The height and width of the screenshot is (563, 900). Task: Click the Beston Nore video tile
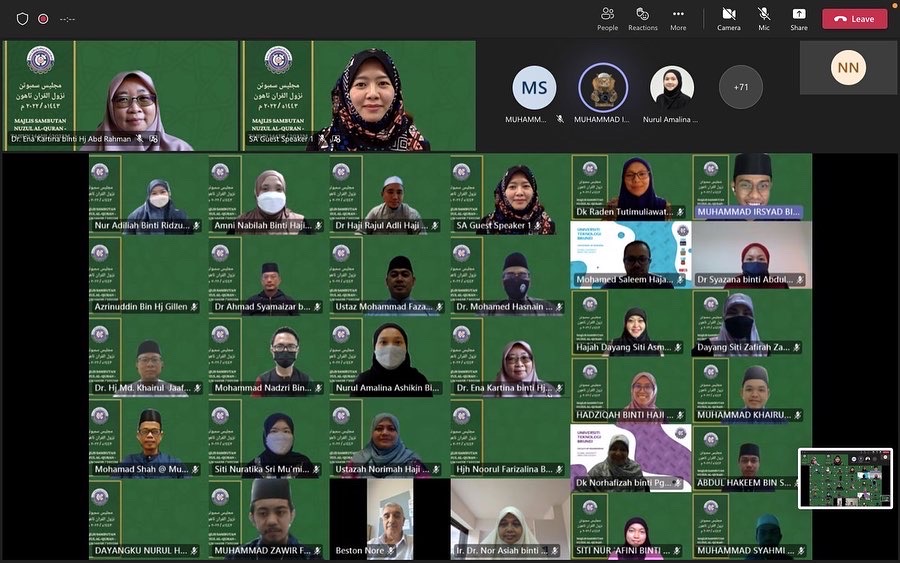coord(389,518)
